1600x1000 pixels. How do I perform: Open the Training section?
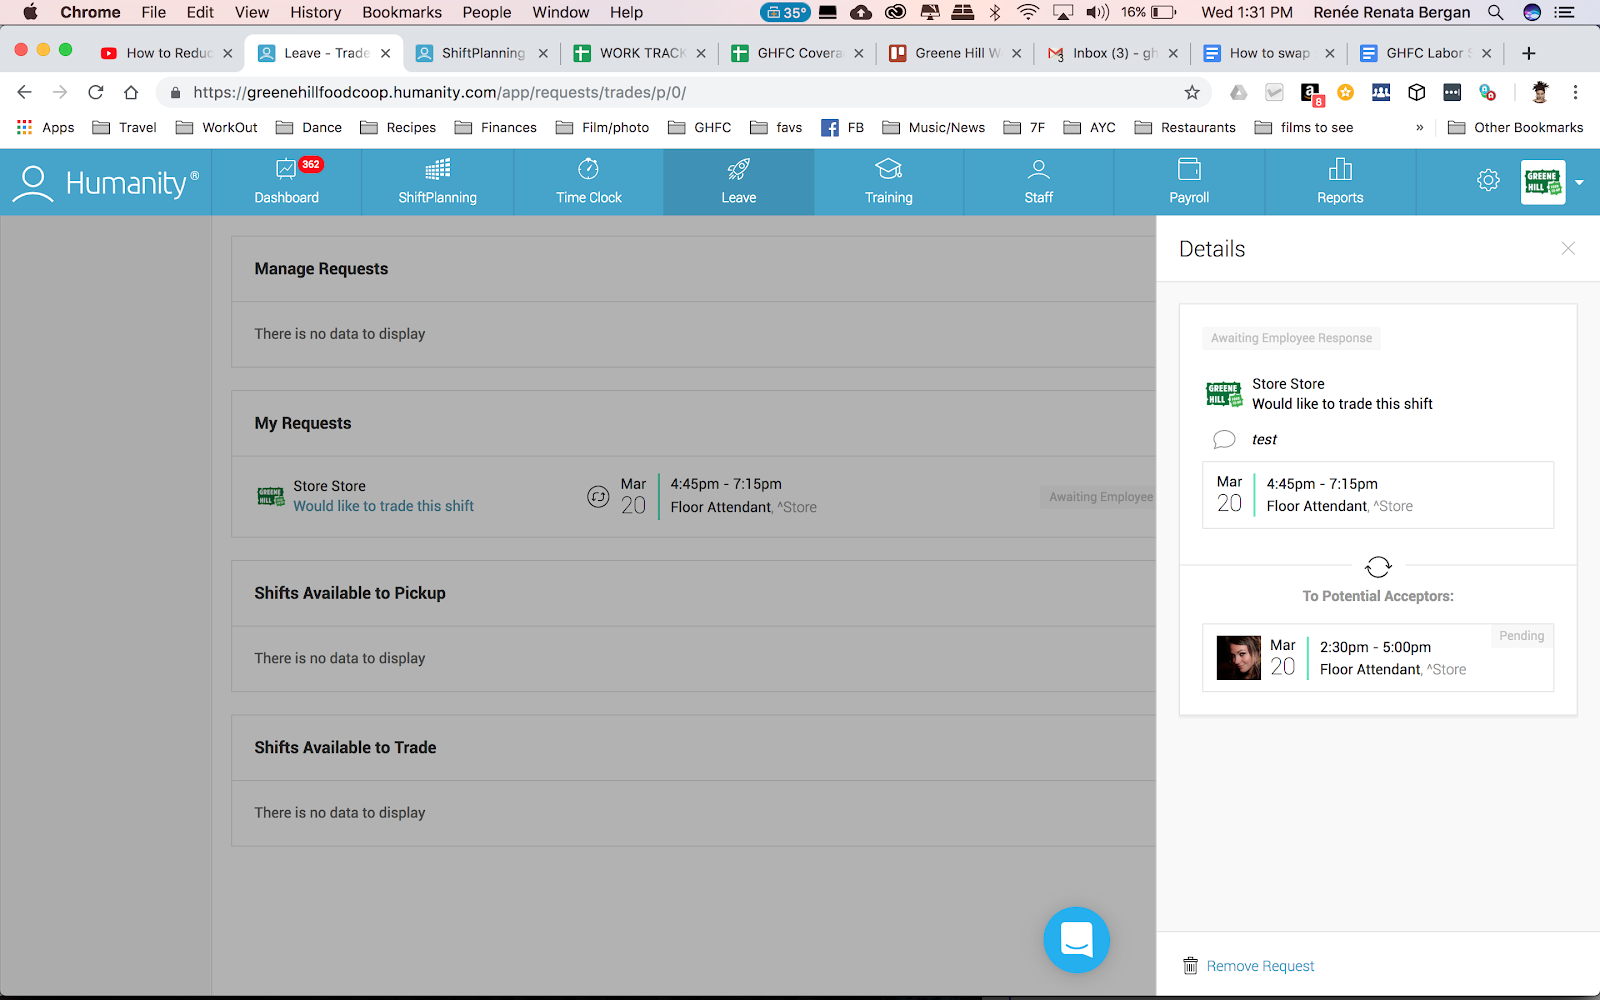888,182
